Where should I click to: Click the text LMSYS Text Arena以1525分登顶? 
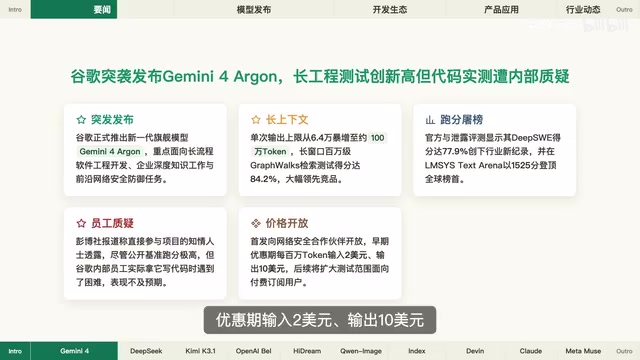(x=491, y=165)
